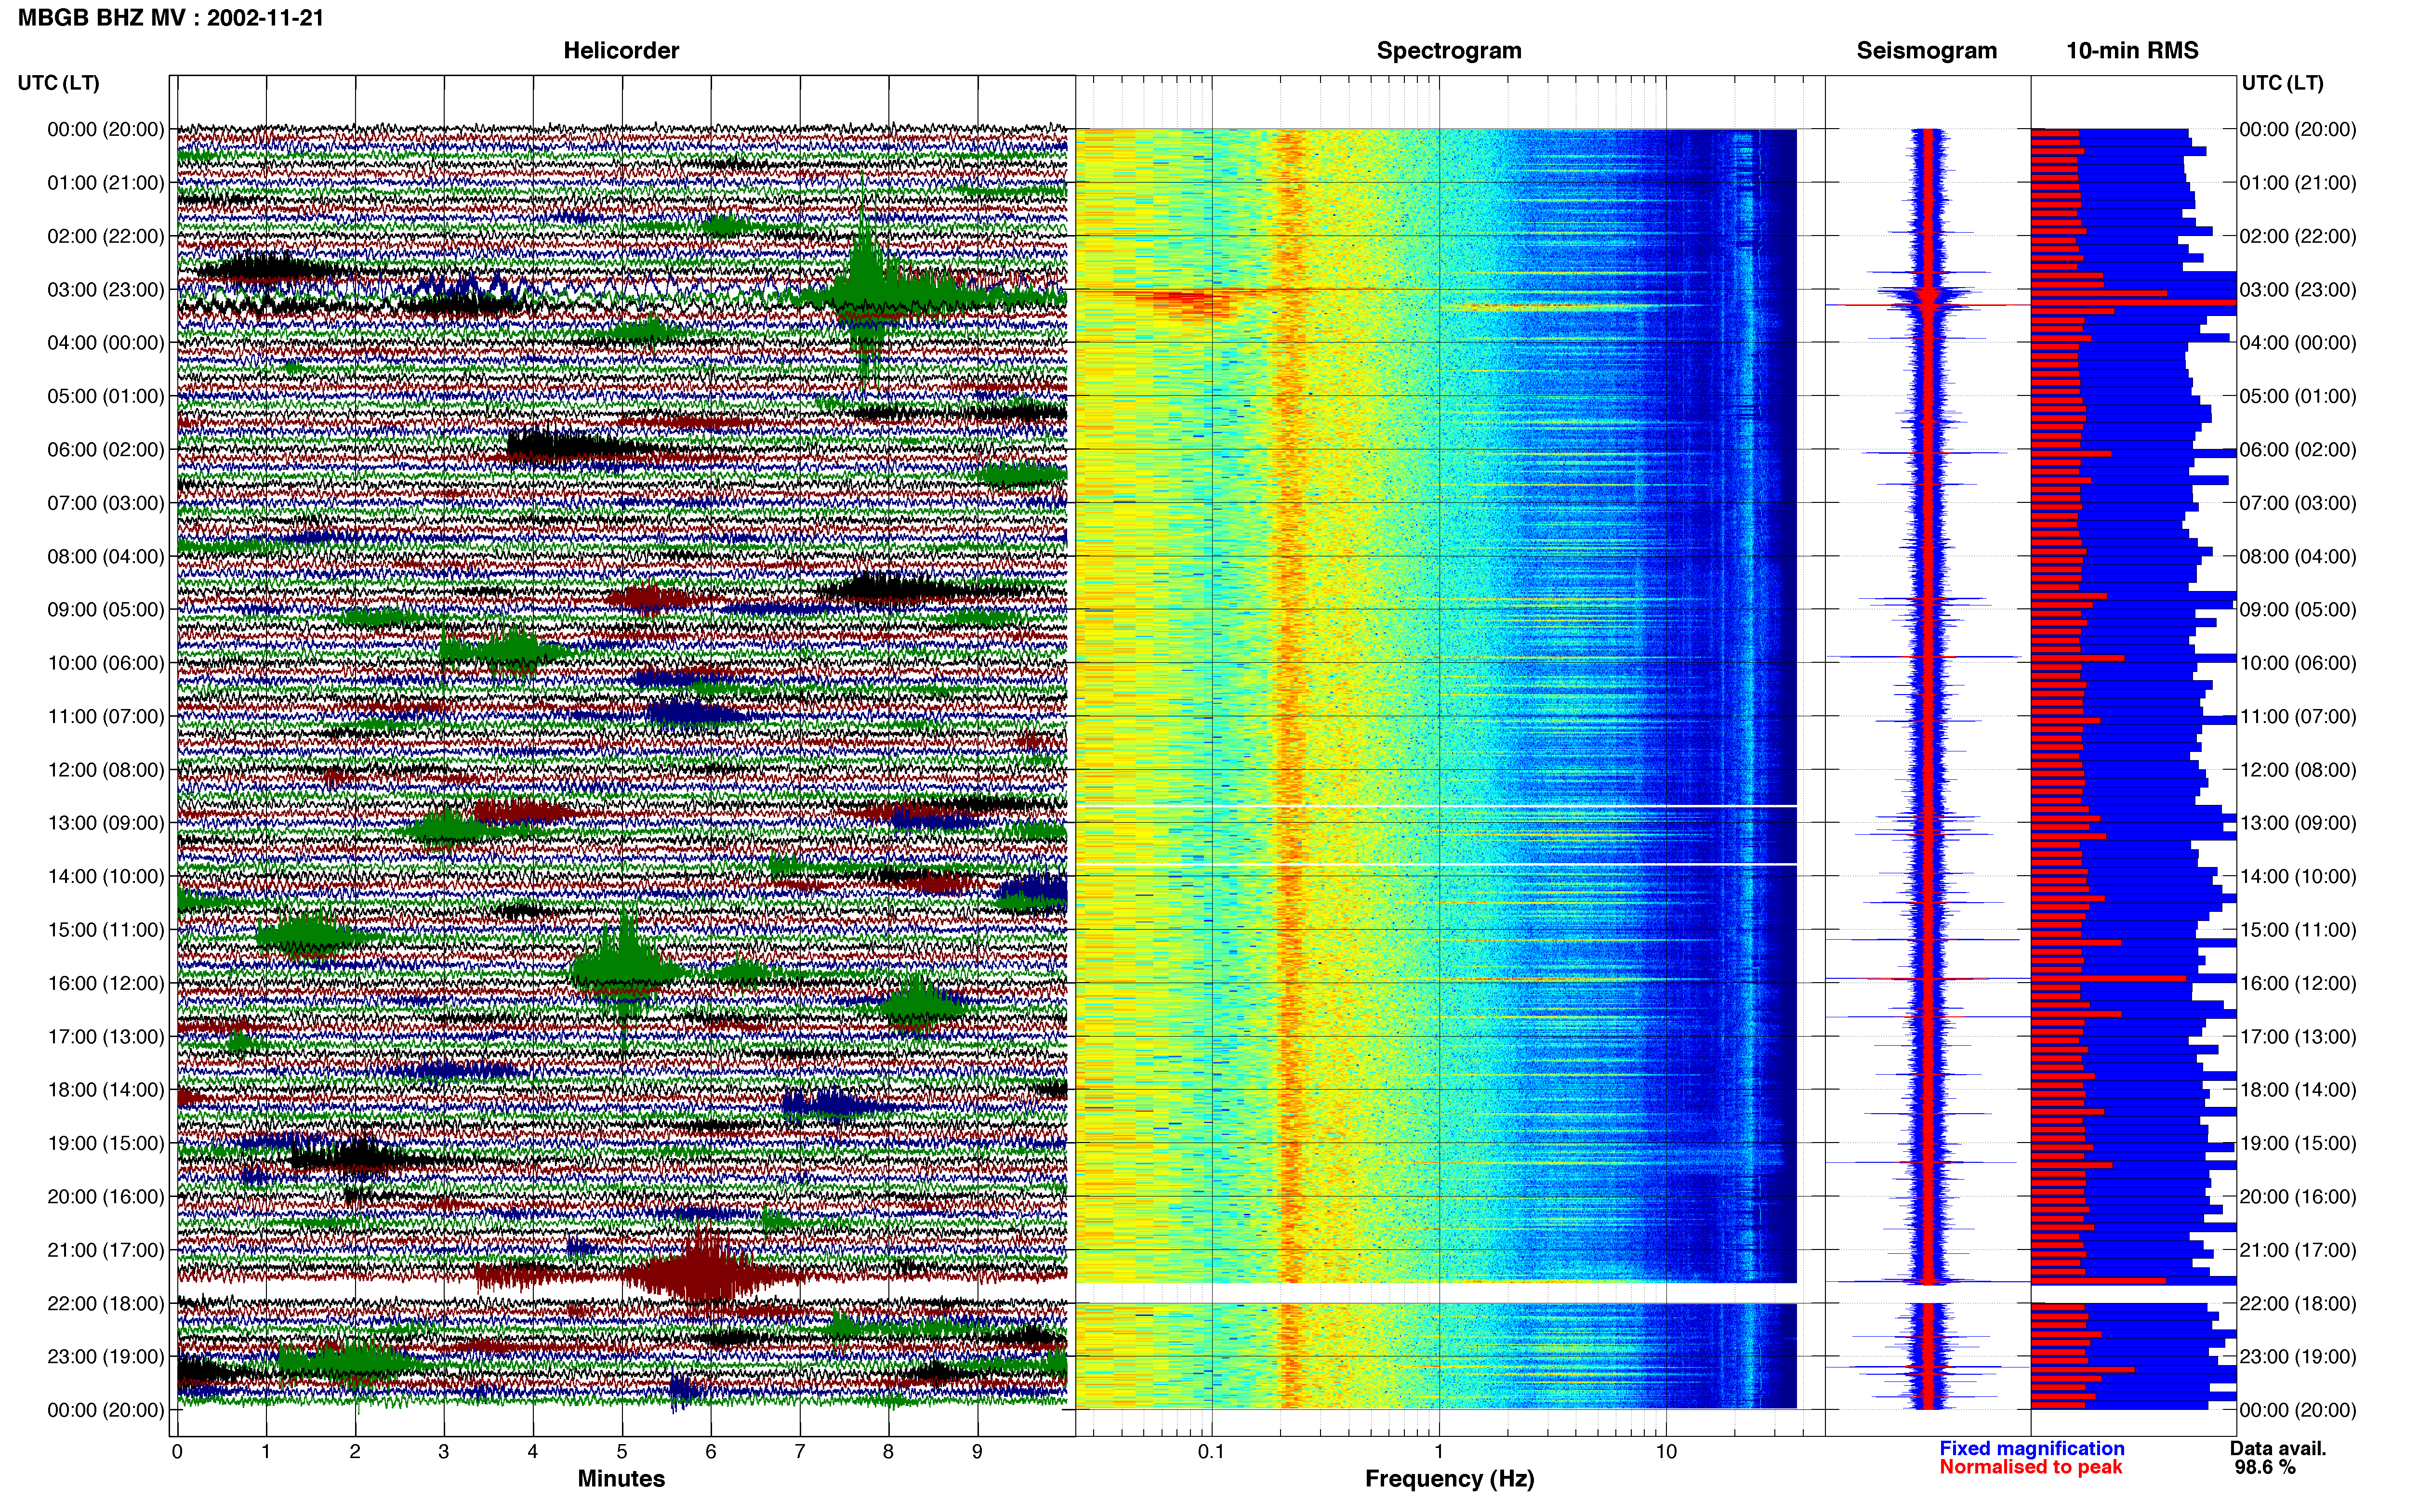The height and width of the screenshot is (1512, 2418).
Task: Select the 'Spectrogram' panel heading
Action: coord(1449,50)
